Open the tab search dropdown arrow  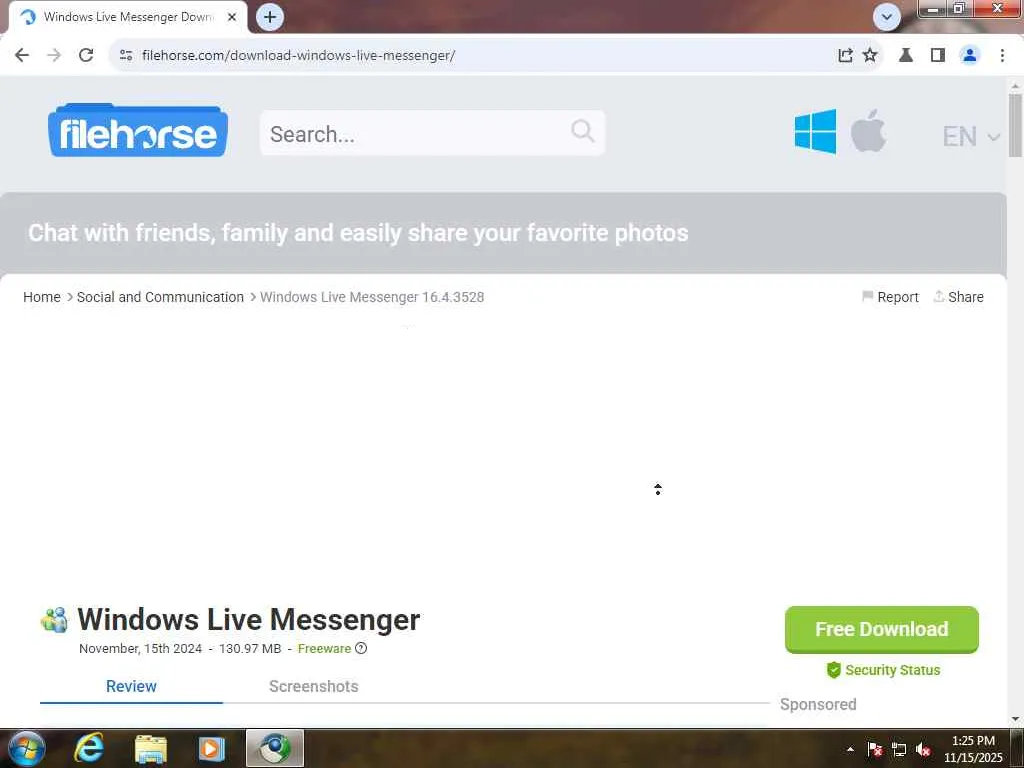coord(887,17)
